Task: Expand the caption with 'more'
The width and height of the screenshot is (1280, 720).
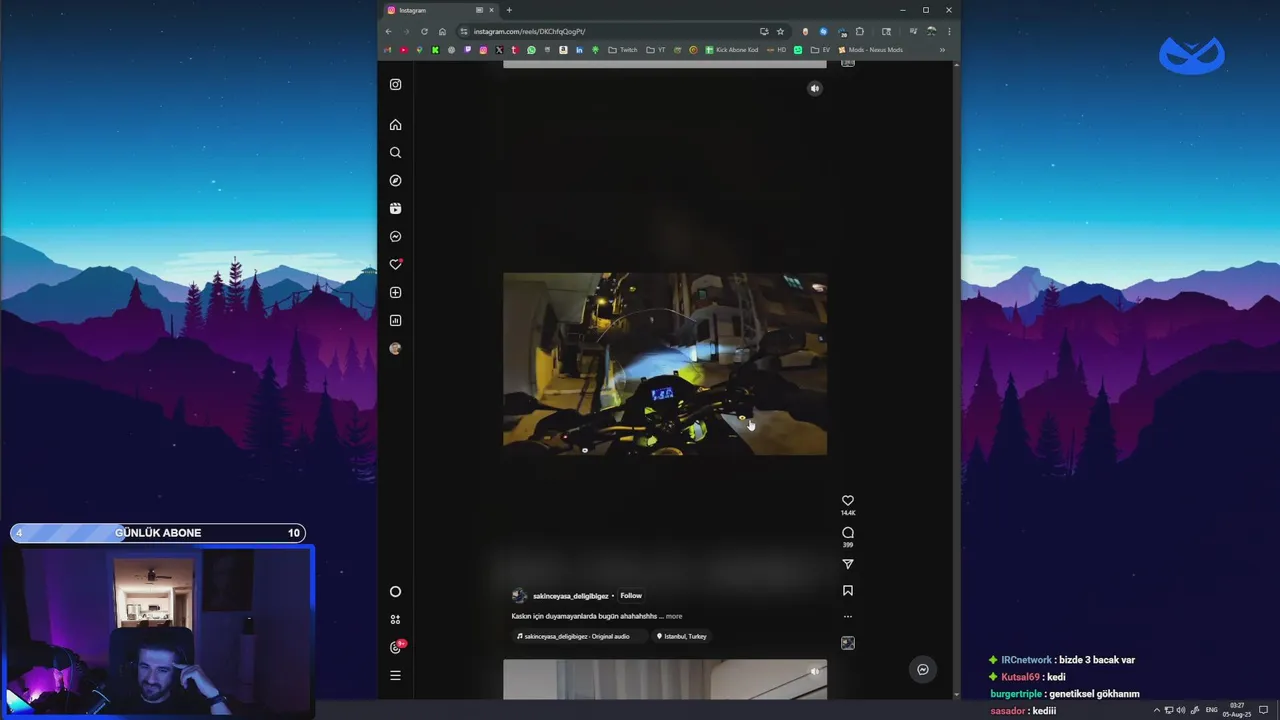Action: (674, 617)
